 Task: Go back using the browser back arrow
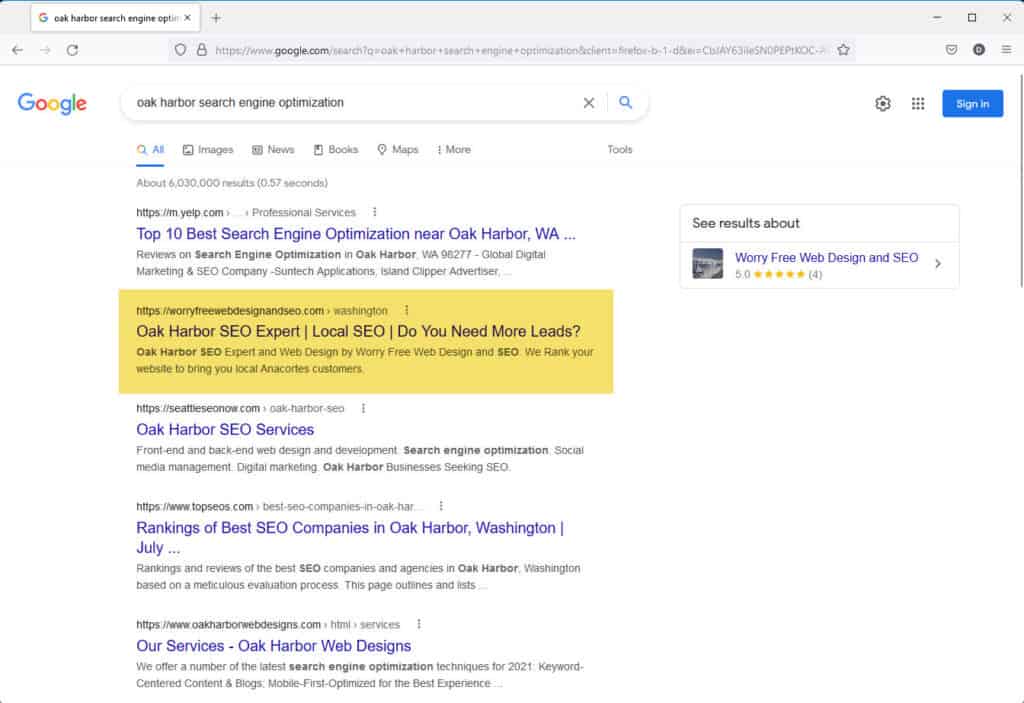coord(18,50)
